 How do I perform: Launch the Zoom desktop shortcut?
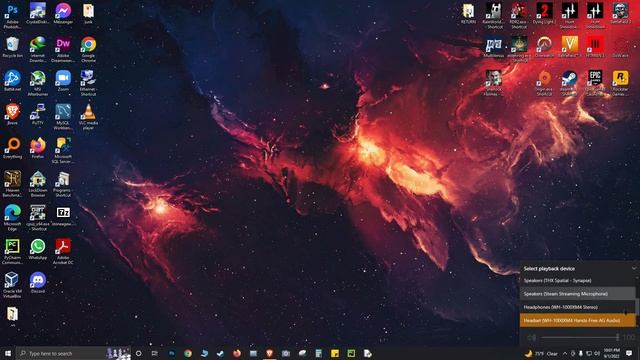pos(63,81)
